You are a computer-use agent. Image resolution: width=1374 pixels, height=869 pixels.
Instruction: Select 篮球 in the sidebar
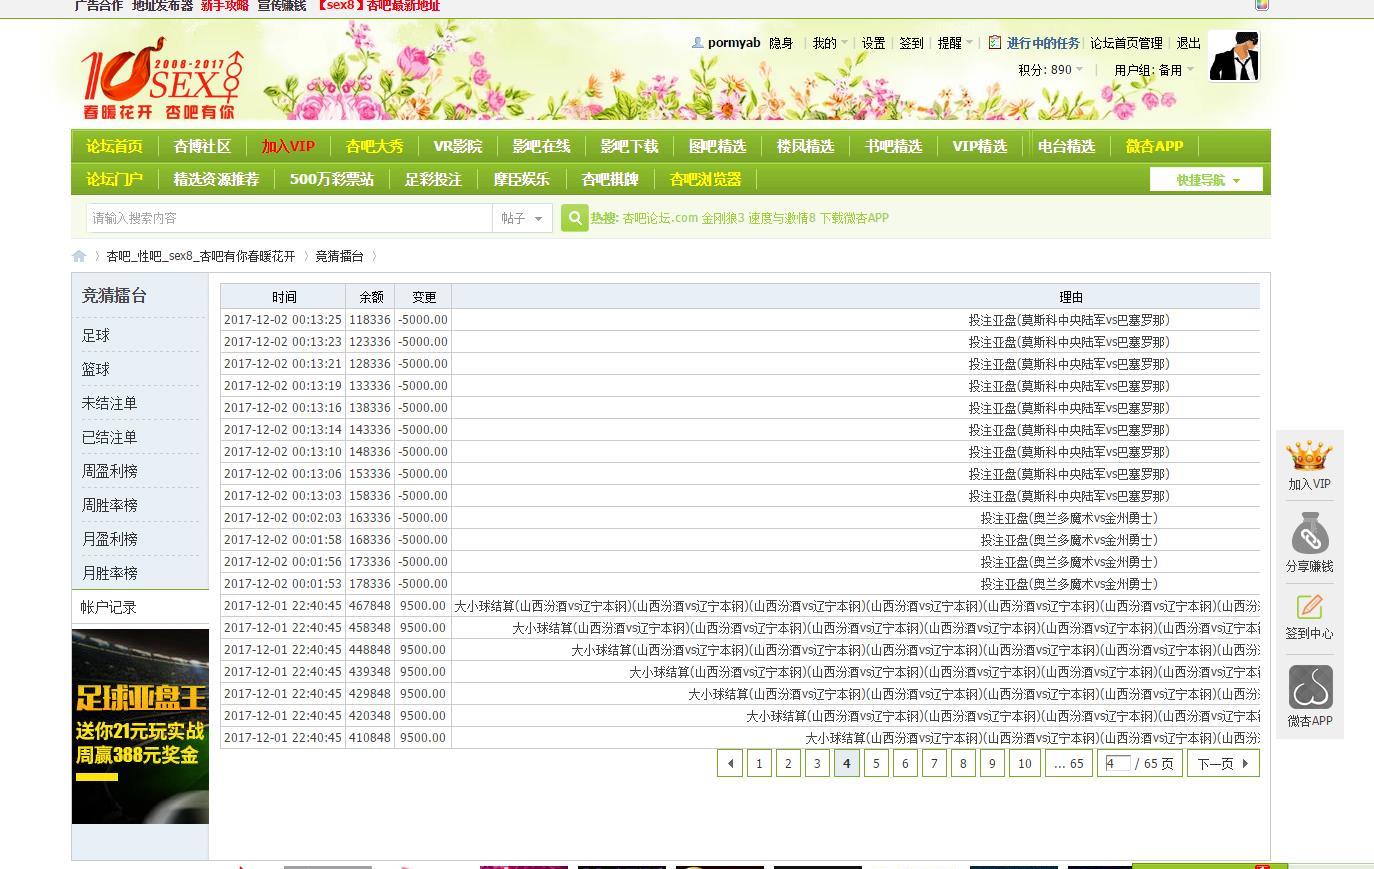point(96,370)
